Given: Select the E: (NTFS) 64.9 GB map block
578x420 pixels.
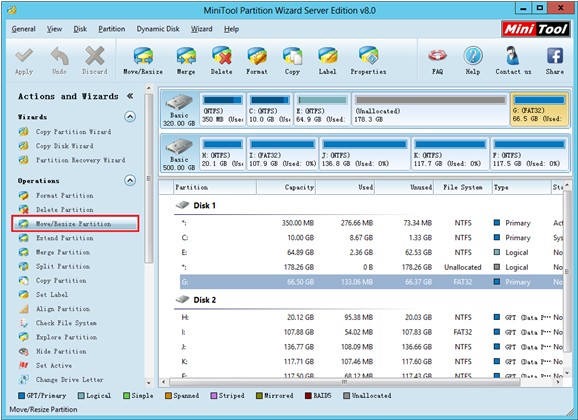Looking at the screenshot, I should coord(322,110).
